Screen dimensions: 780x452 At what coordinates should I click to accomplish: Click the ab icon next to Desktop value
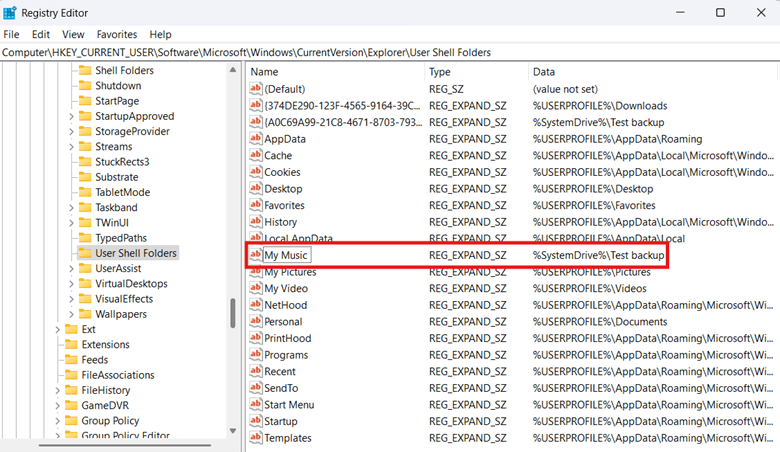(255, 189)
